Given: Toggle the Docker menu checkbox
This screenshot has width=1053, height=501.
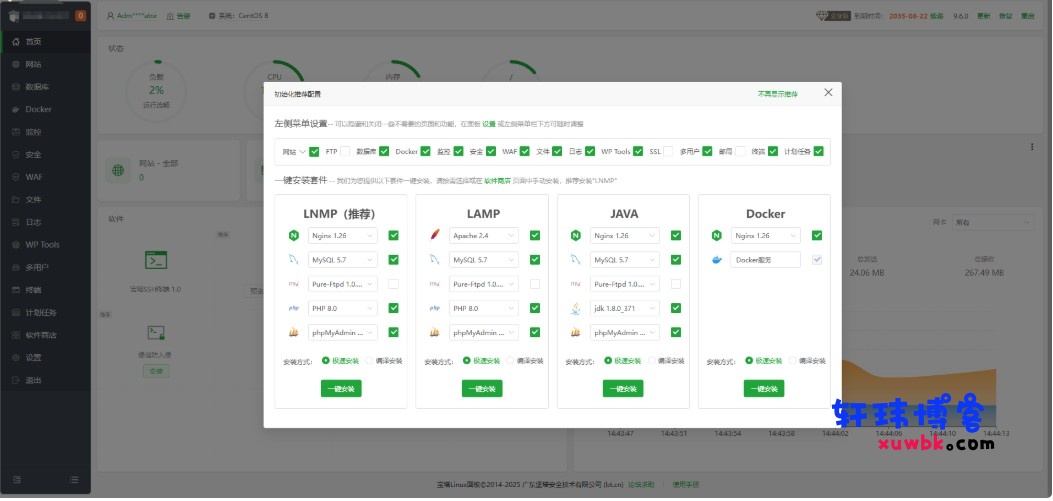Looking at the screenshot, I should (425, 152).
